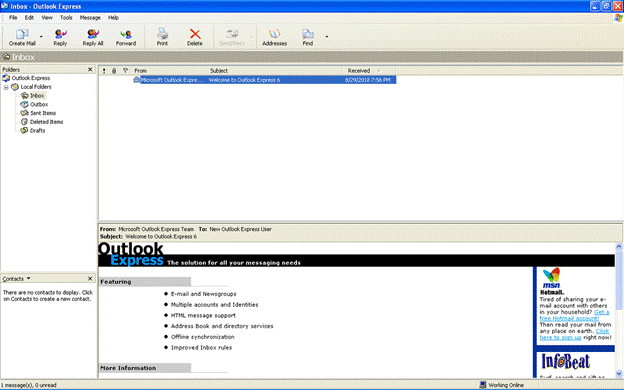Image resolution: width=624 pixels, height=390 pixels.
Task: Click the envelope icon of Microsoft Outlook Express message
Action: [136, 80]
